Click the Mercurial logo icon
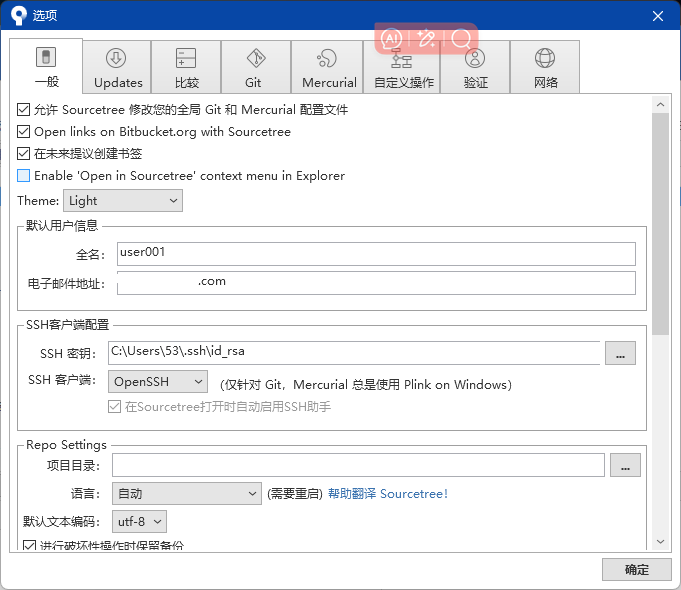Screen dimensions: 681x590 click(x=327, y=58)
